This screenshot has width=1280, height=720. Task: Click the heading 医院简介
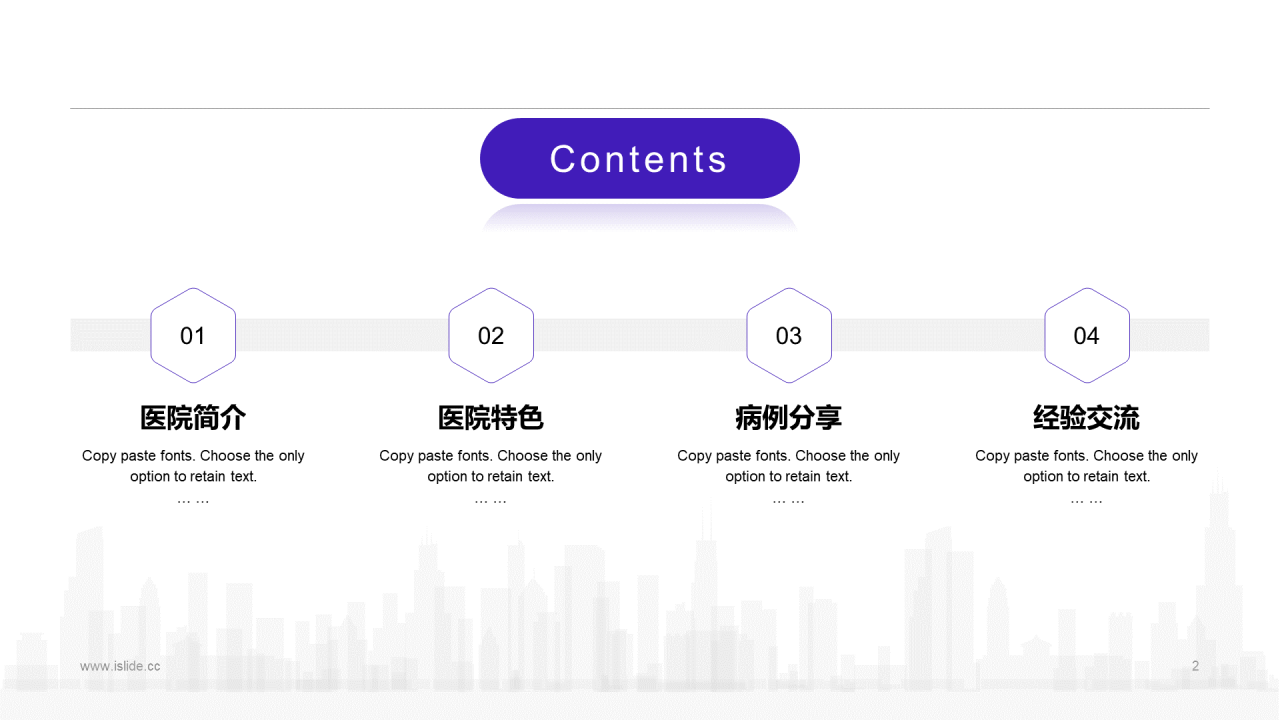pos(193,418)
